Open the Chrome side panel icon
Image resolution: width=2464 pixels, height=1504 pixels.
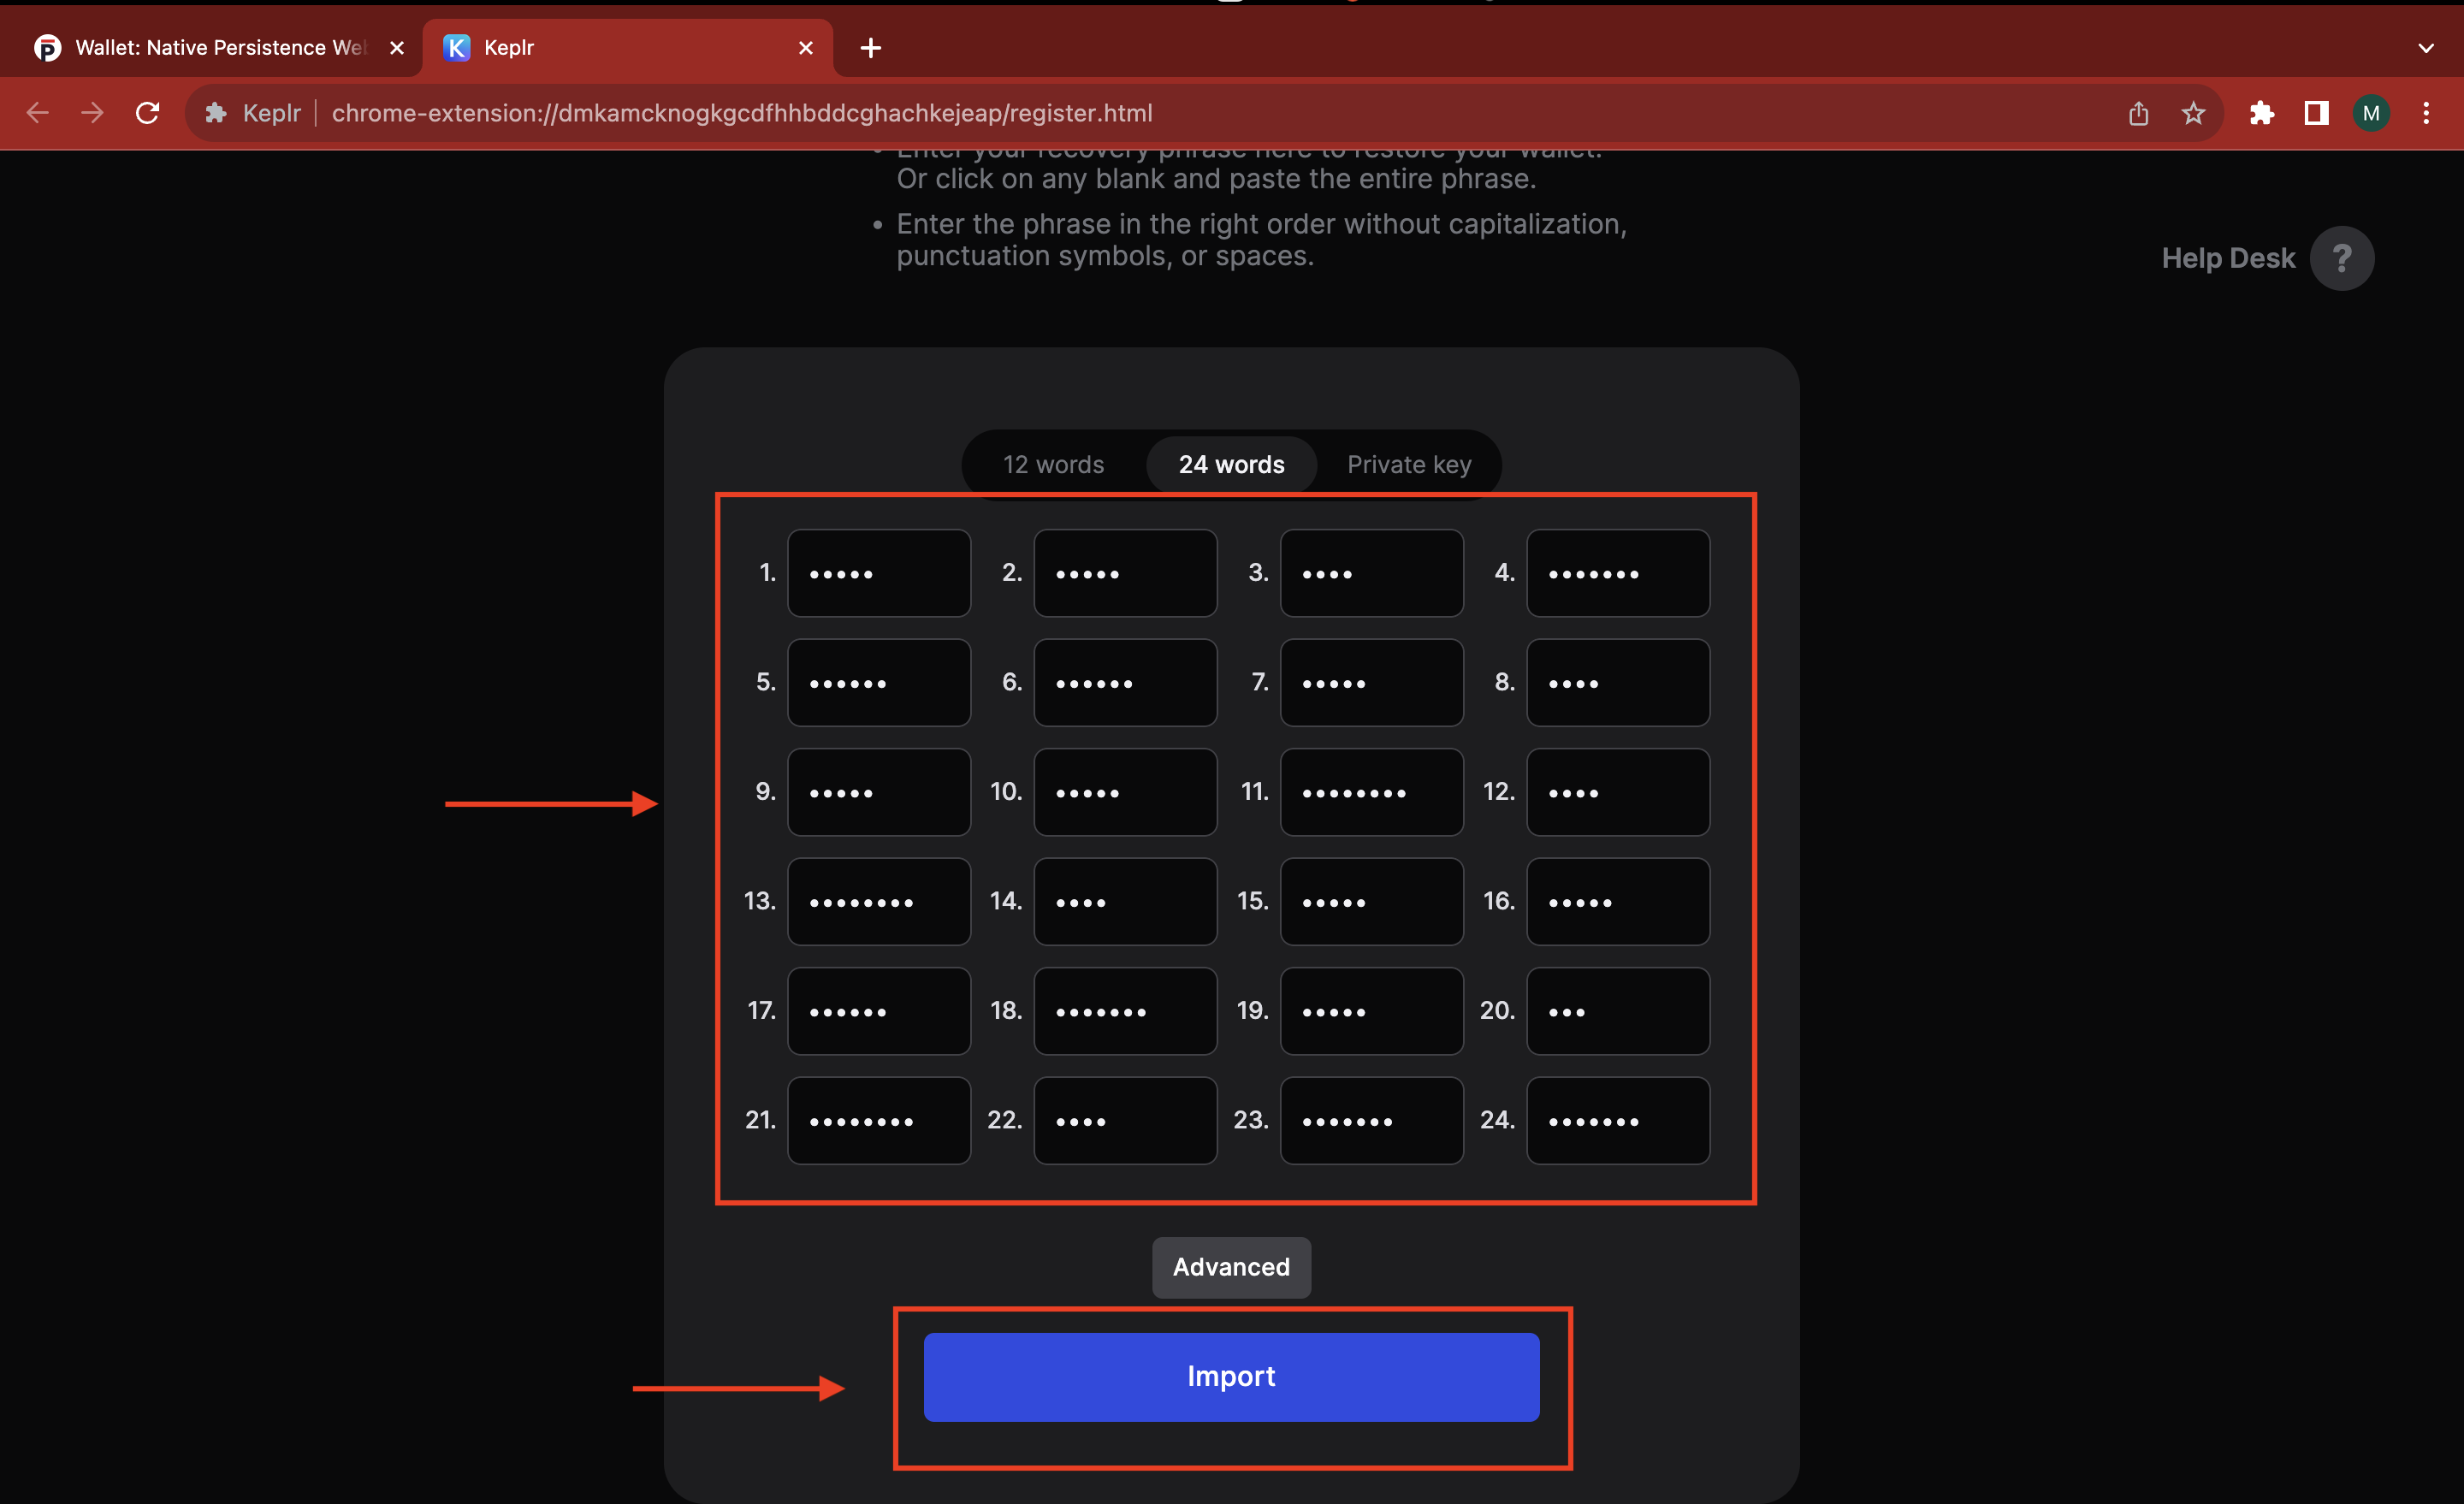[x=2316, y=113]
